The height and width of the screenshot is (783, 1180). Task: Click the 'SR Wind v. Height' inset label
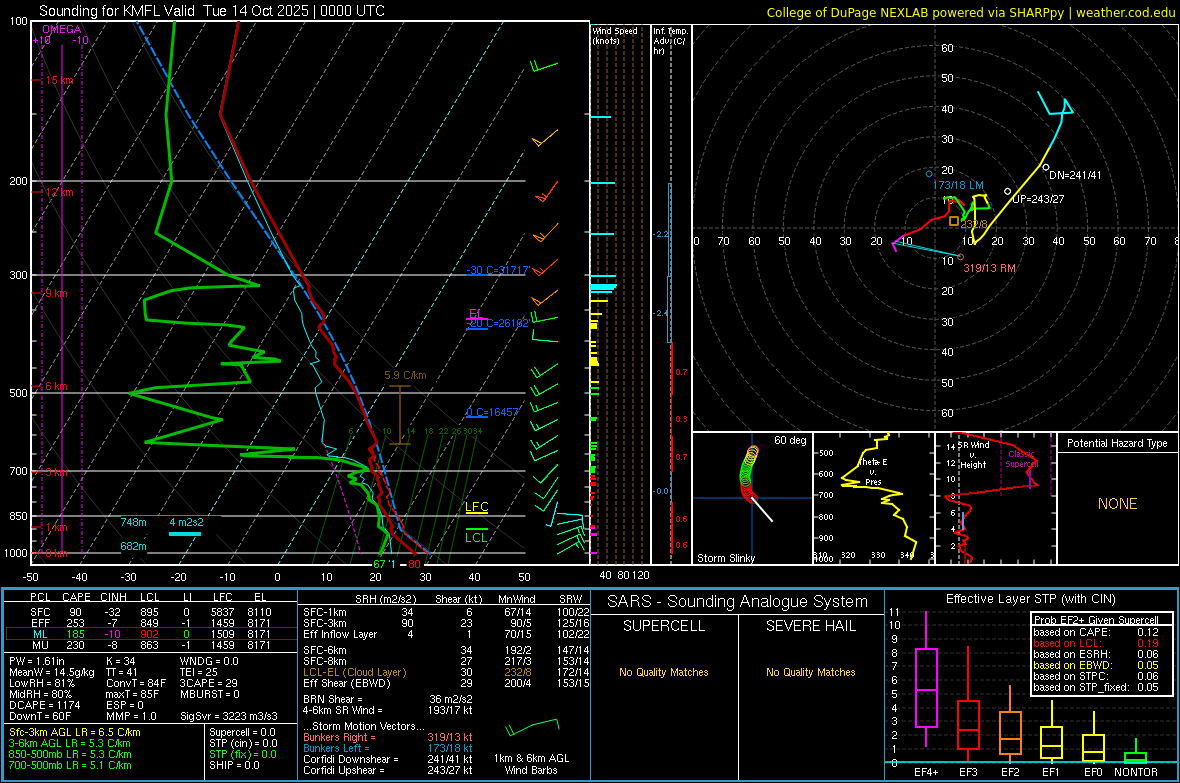(x=973, y=455)
